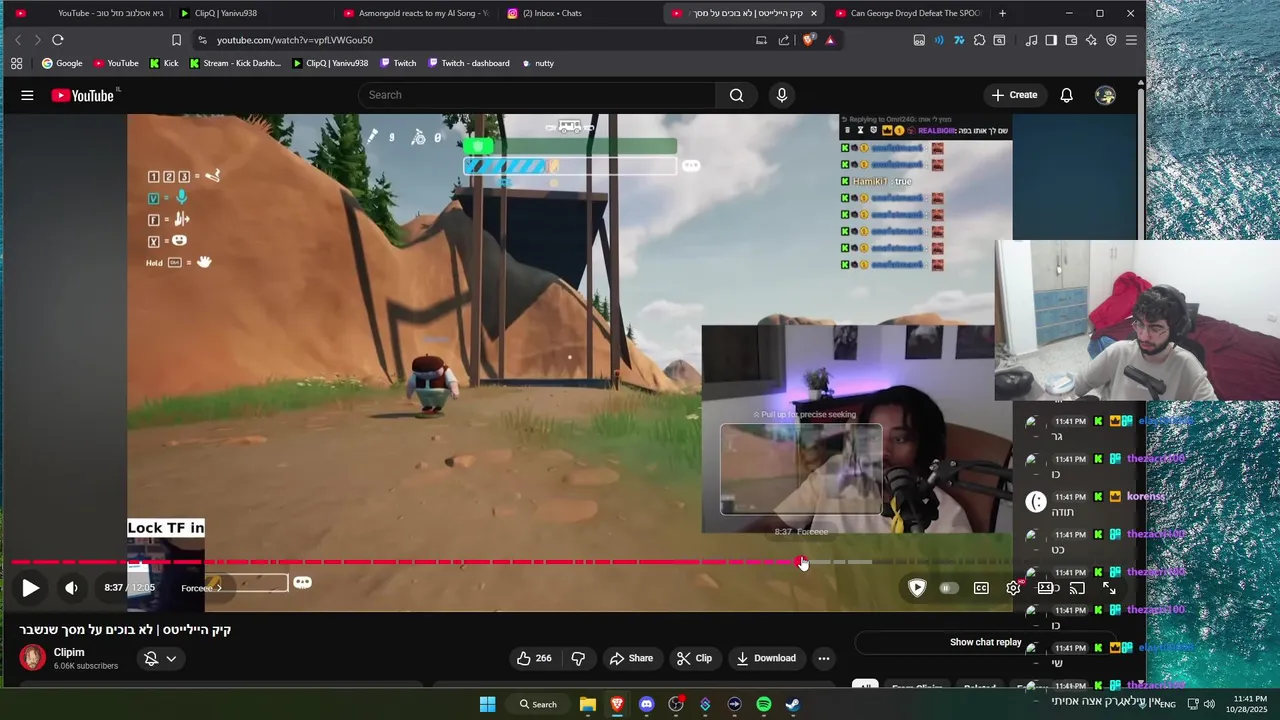Toggle the autoplay switch
Viewport: 1280px width, 720px height.
click(x=948, y=588)
